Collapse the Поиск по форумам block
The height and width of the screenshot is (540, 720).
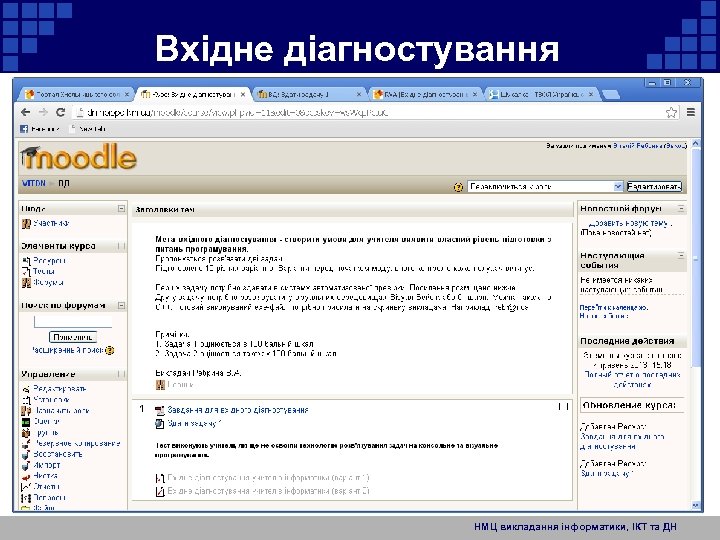[121, 305]
